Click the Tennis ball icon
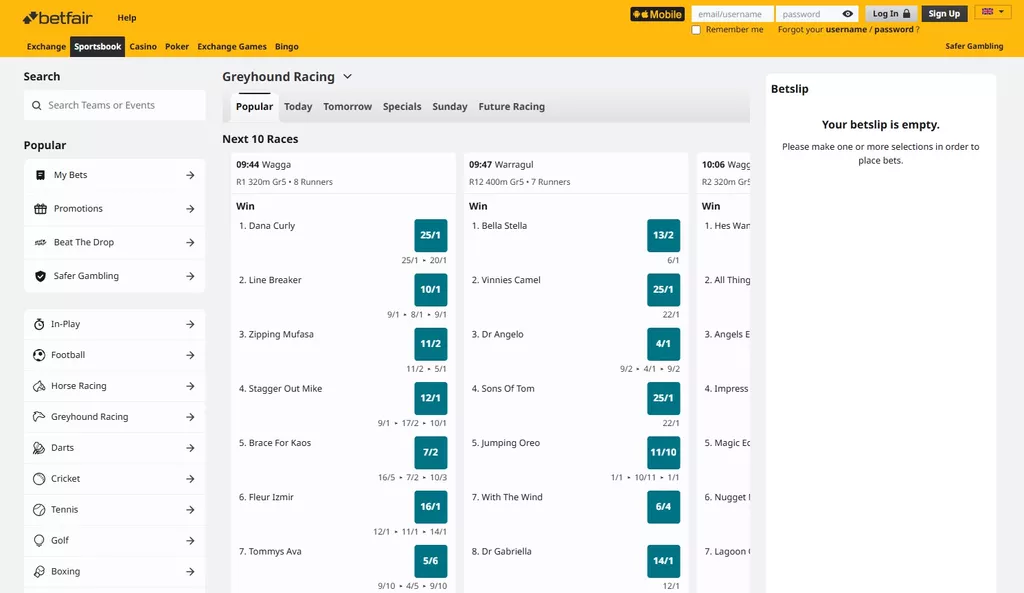1024x593 pixels. pyautogui.click(x=39, y=509)
